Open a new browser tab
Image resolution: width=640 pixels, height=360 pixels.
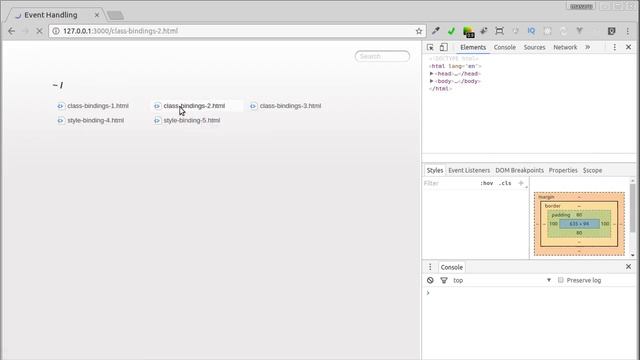tap(116, 16)
